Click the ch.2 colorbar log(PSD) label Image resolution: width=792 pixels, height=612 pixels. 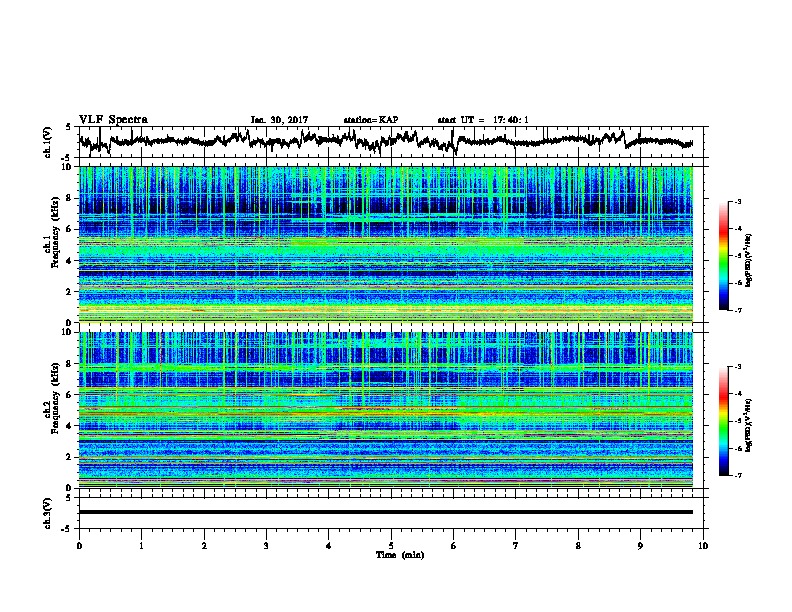coord(749,425)
